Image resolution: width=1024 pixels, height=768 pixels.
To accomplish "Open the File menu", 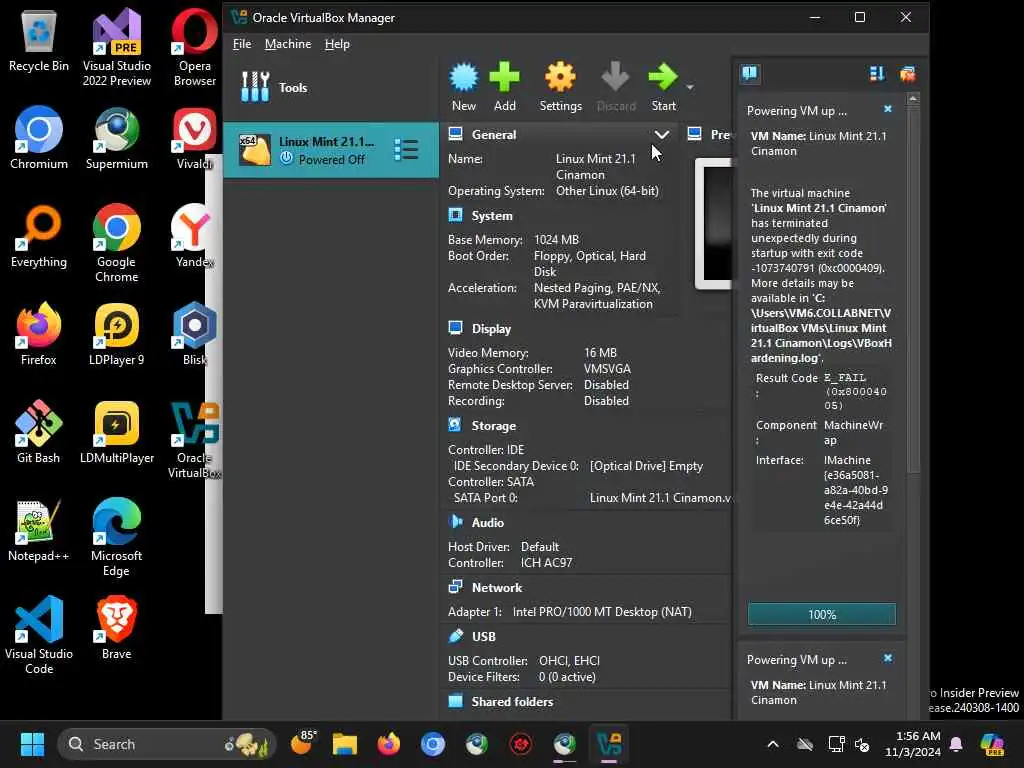I will tap(242, 44).
